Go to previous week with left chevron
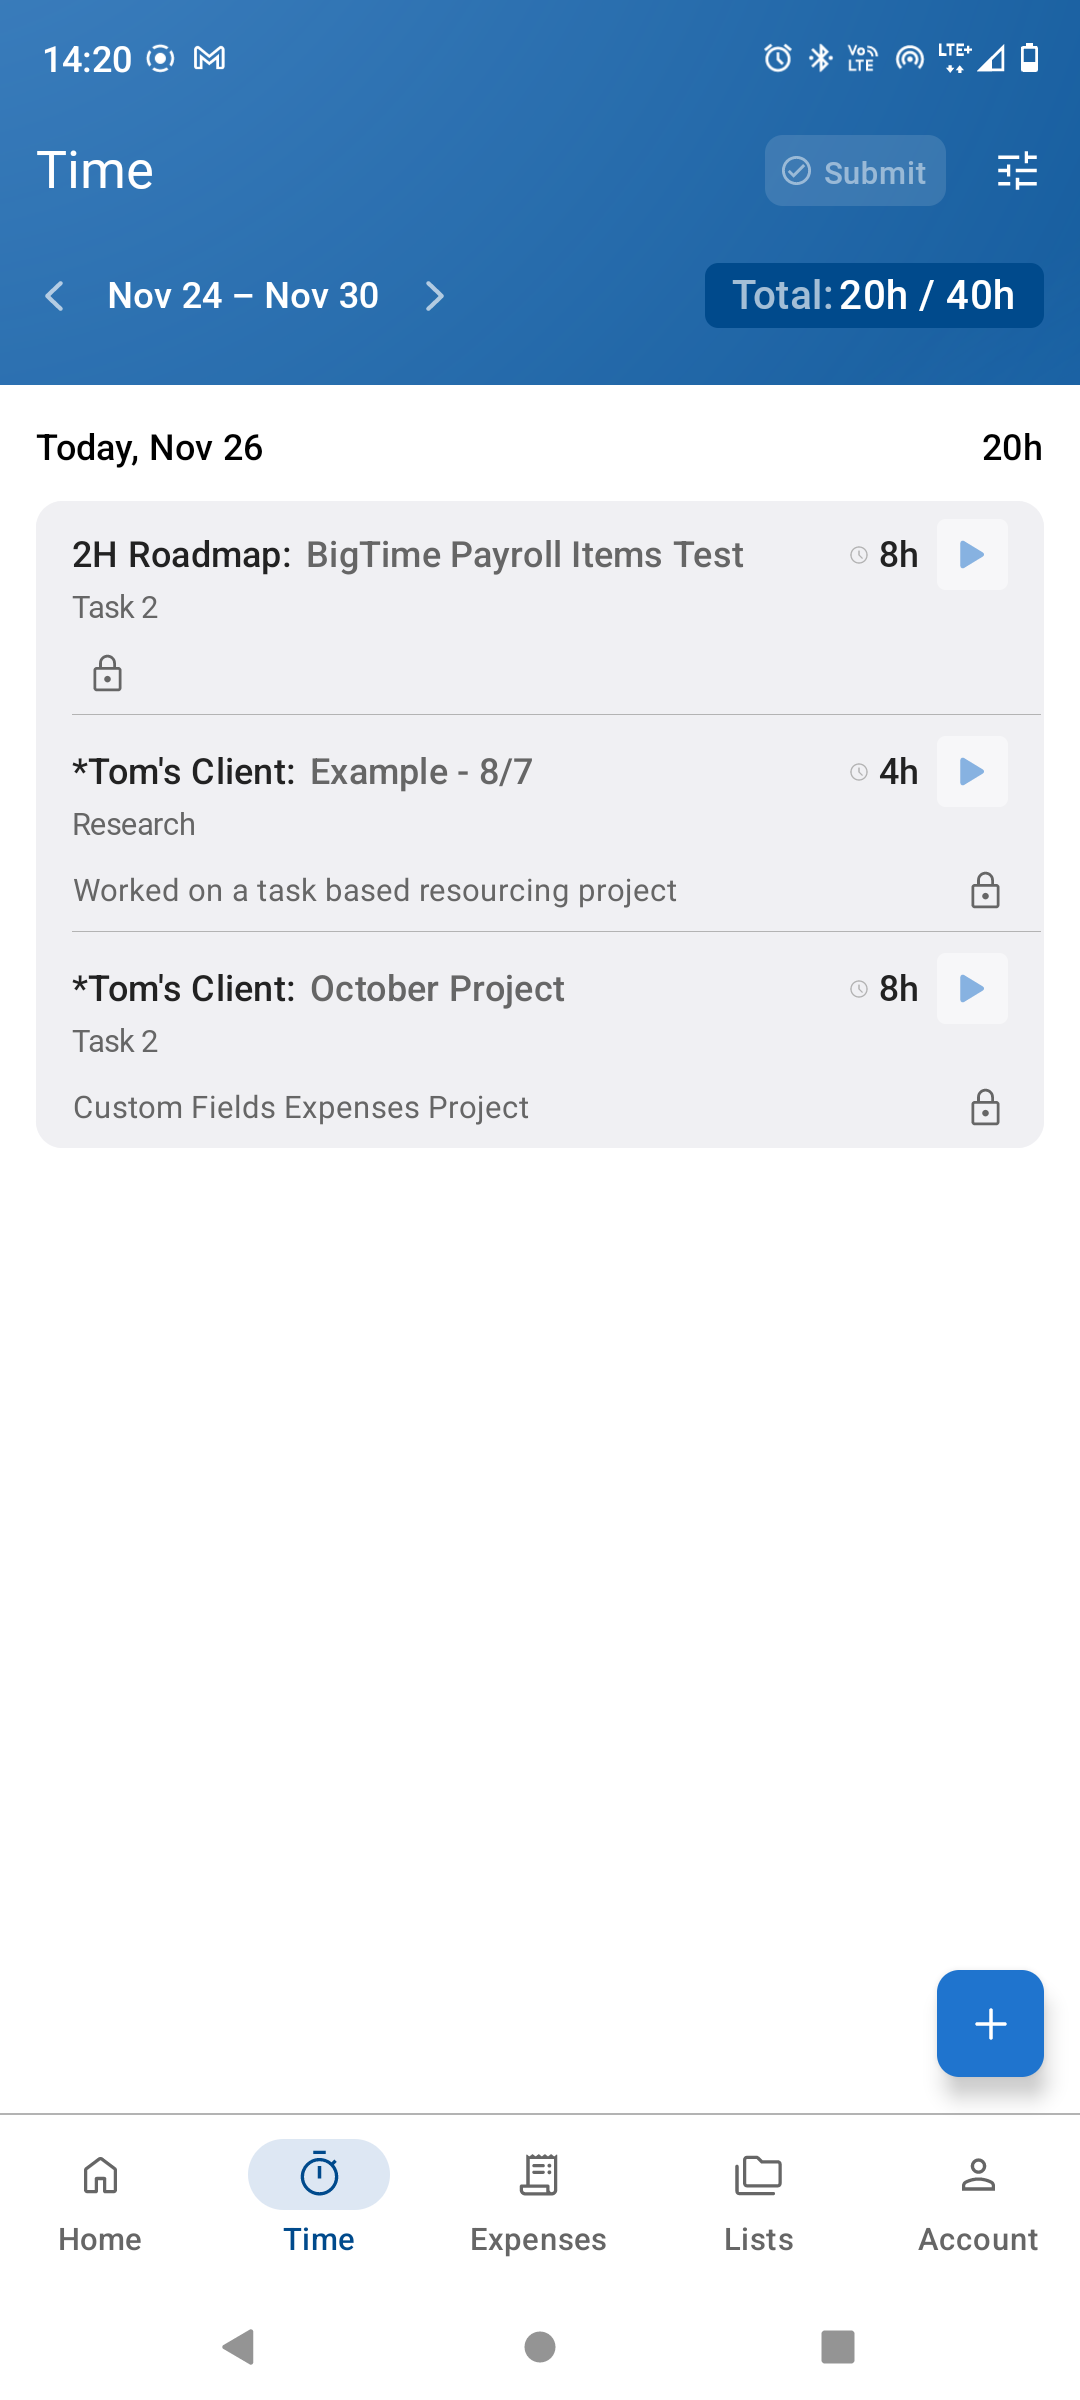This screenshot has height=2400, width=1080. click(x=57, y=295)
